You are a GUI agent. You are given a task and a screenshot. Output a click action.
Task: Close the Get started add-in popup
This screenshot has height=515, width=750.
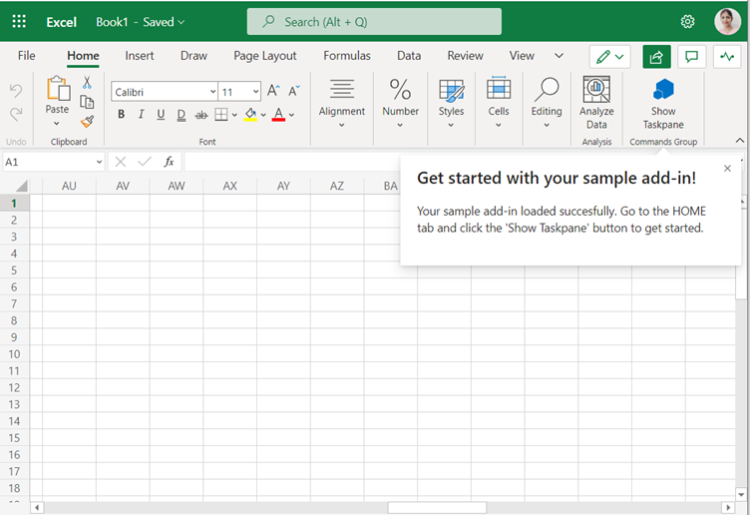coord(727,169)
